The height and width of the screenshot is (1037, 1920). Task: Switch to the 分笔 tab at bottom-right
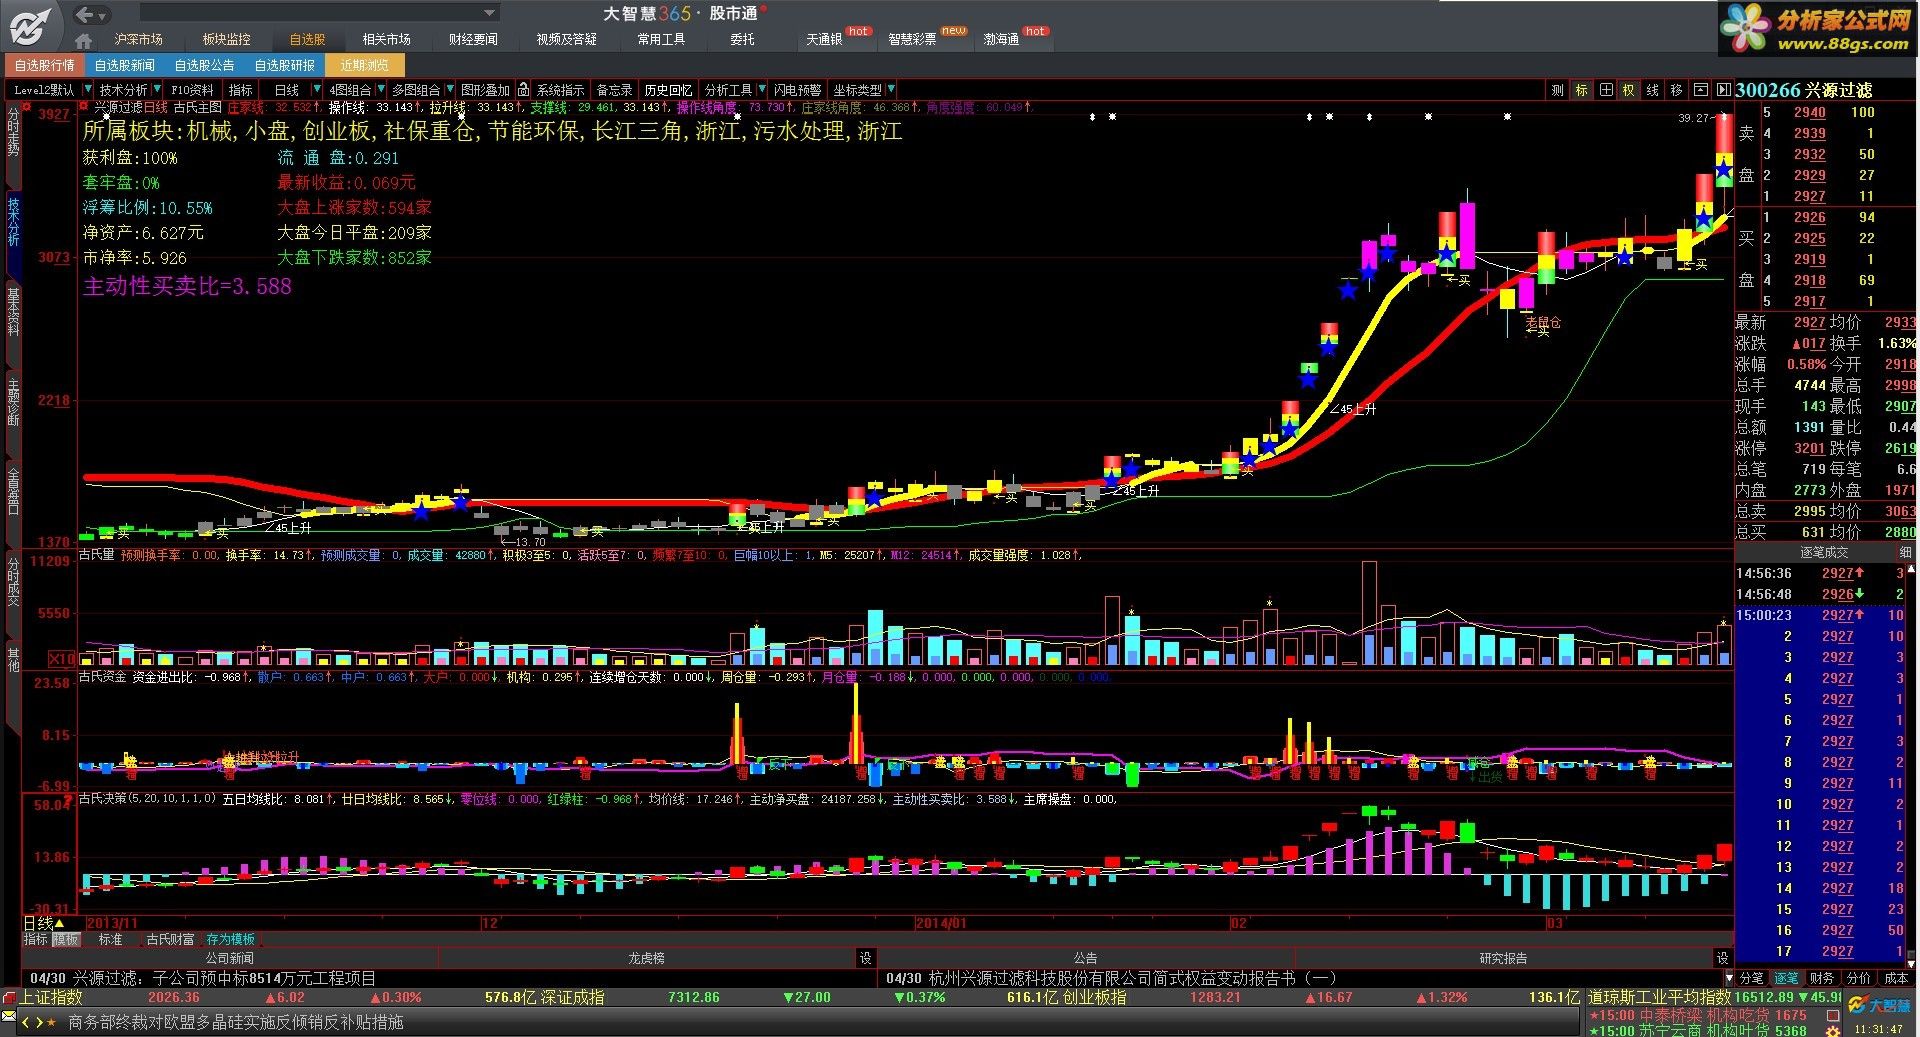(1752, 978)
